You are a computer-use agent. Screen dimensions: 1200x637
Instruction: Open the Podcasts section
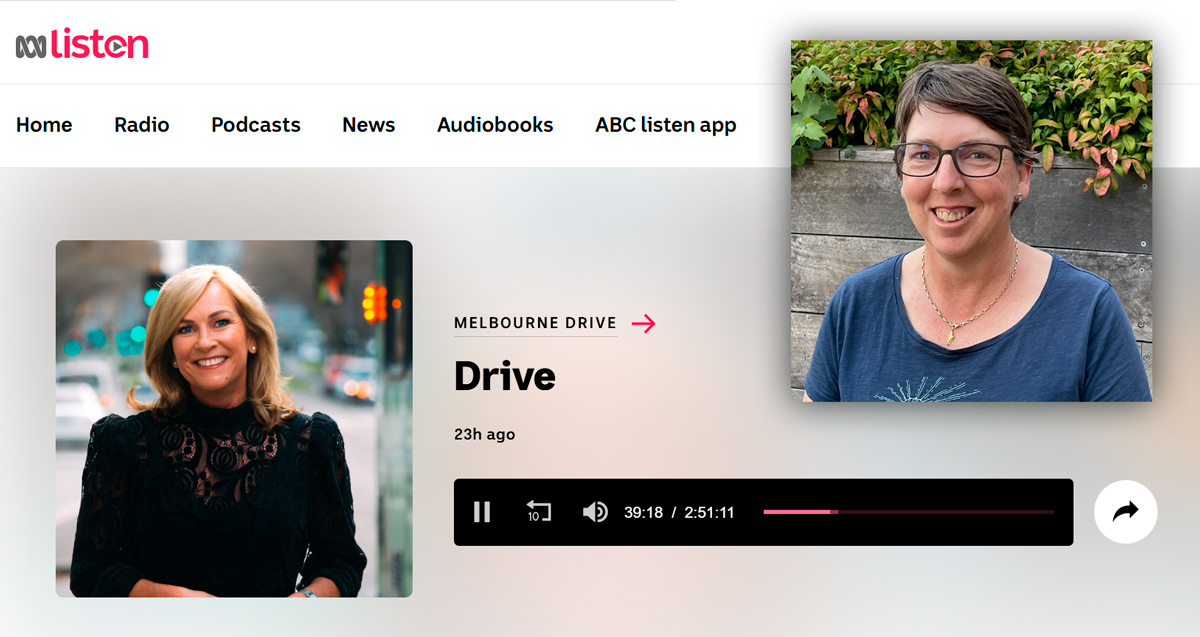coord(255,125)
